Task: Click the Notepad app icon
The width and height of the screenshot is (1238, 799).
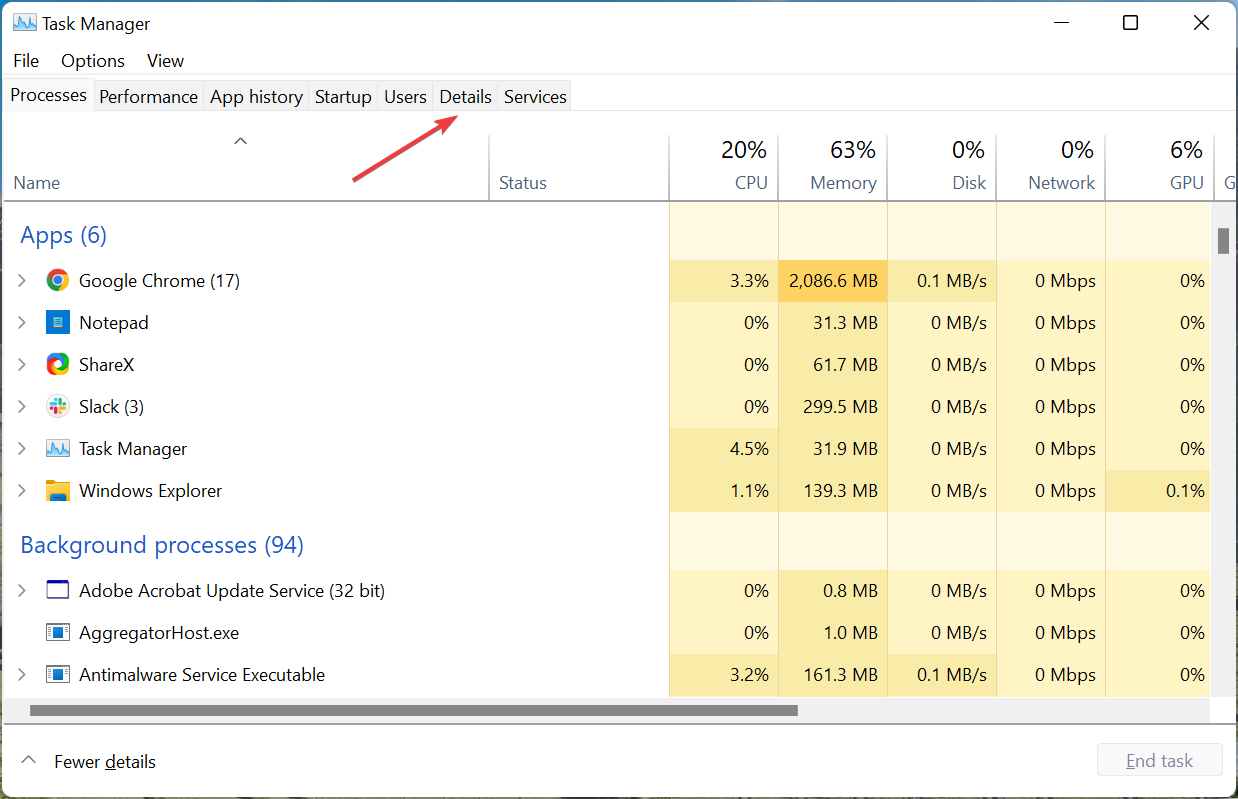Action: coord(58,323)
